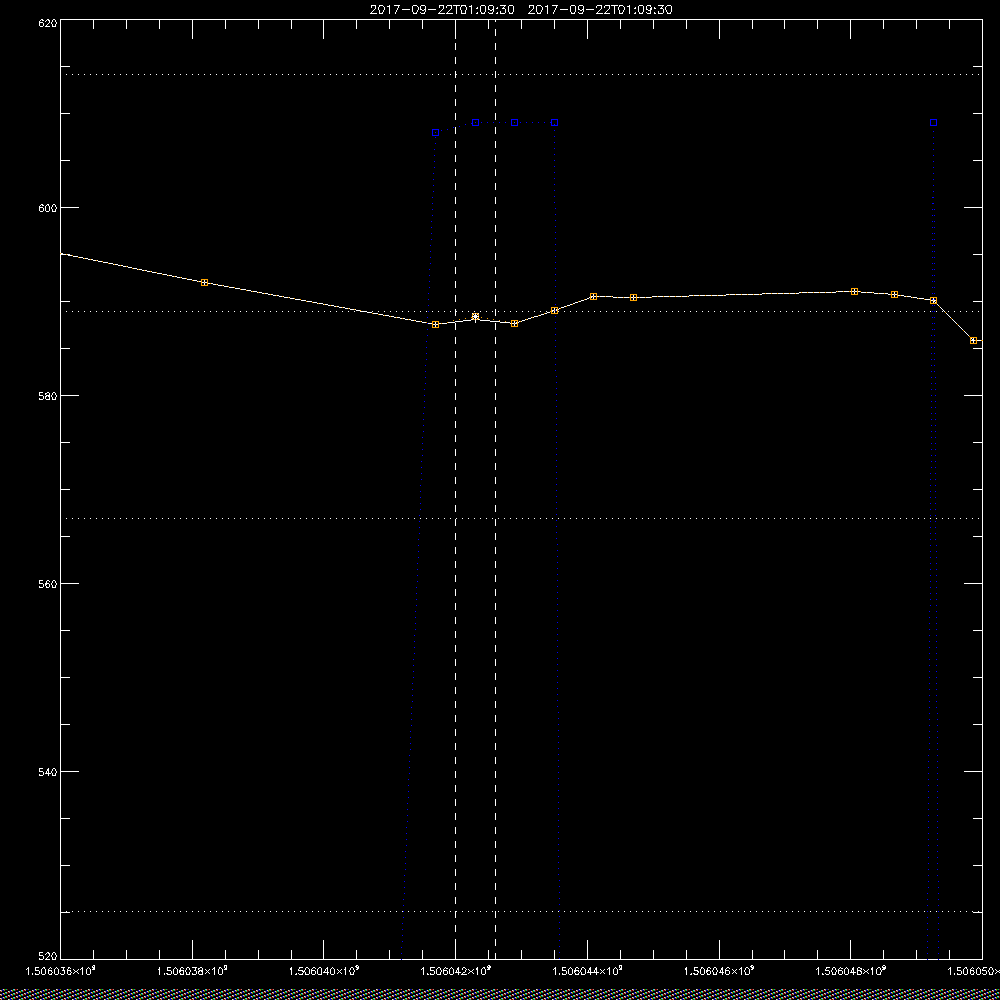Click the 560 y-axis label

(x=48, y=584)
